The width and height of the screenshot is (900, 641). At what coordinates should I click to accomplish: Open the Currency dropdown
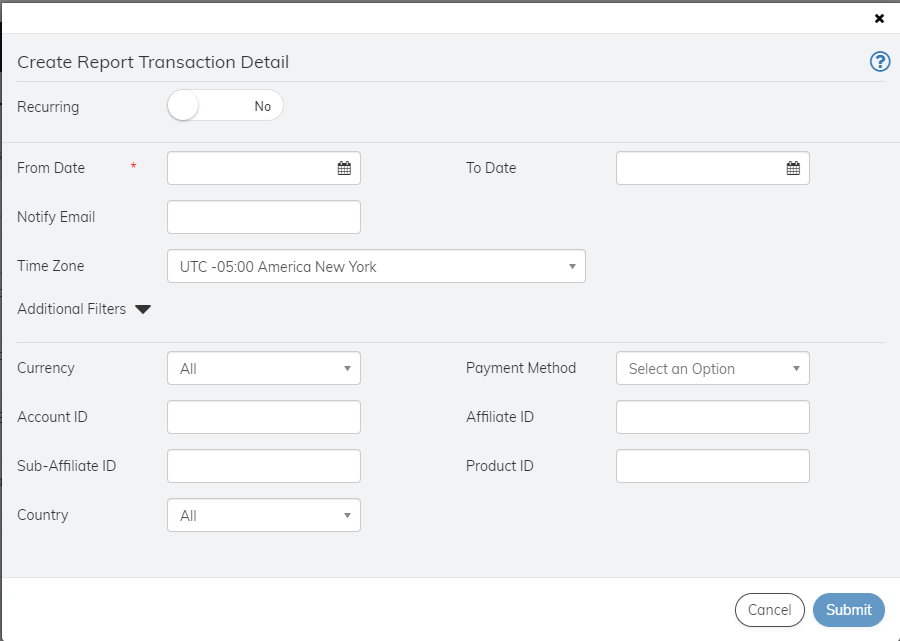[263, 368]
